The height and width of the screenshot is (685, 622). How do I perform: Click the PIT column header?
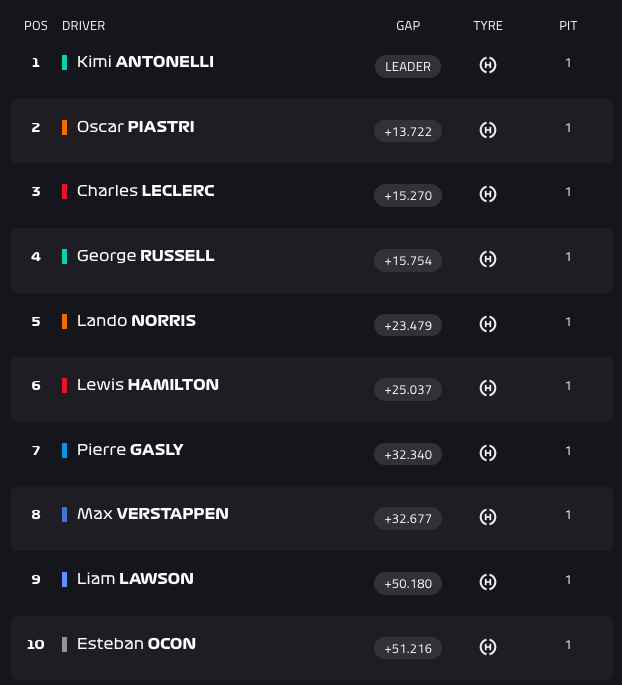coord(568,26)
